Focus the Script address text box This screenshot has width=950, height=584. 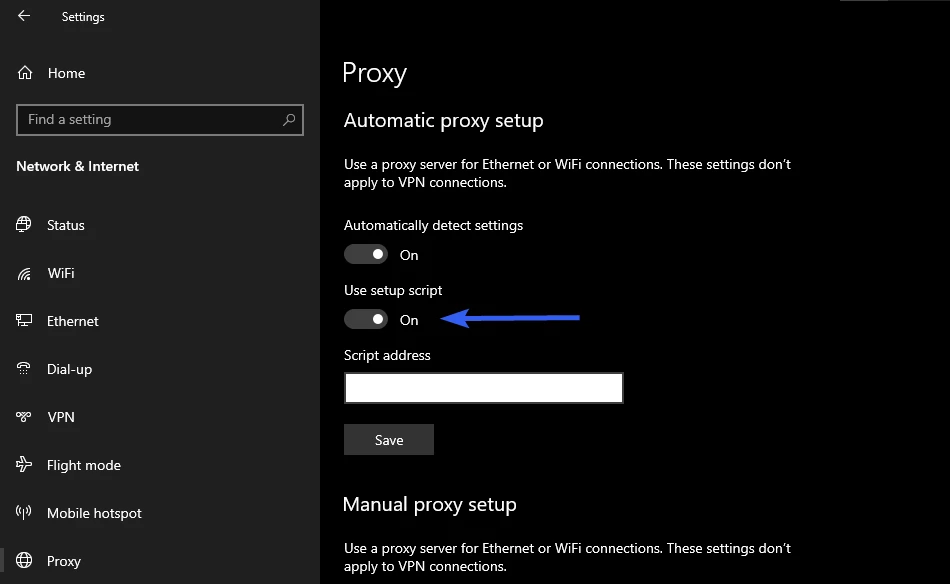(x=483, y=388)
